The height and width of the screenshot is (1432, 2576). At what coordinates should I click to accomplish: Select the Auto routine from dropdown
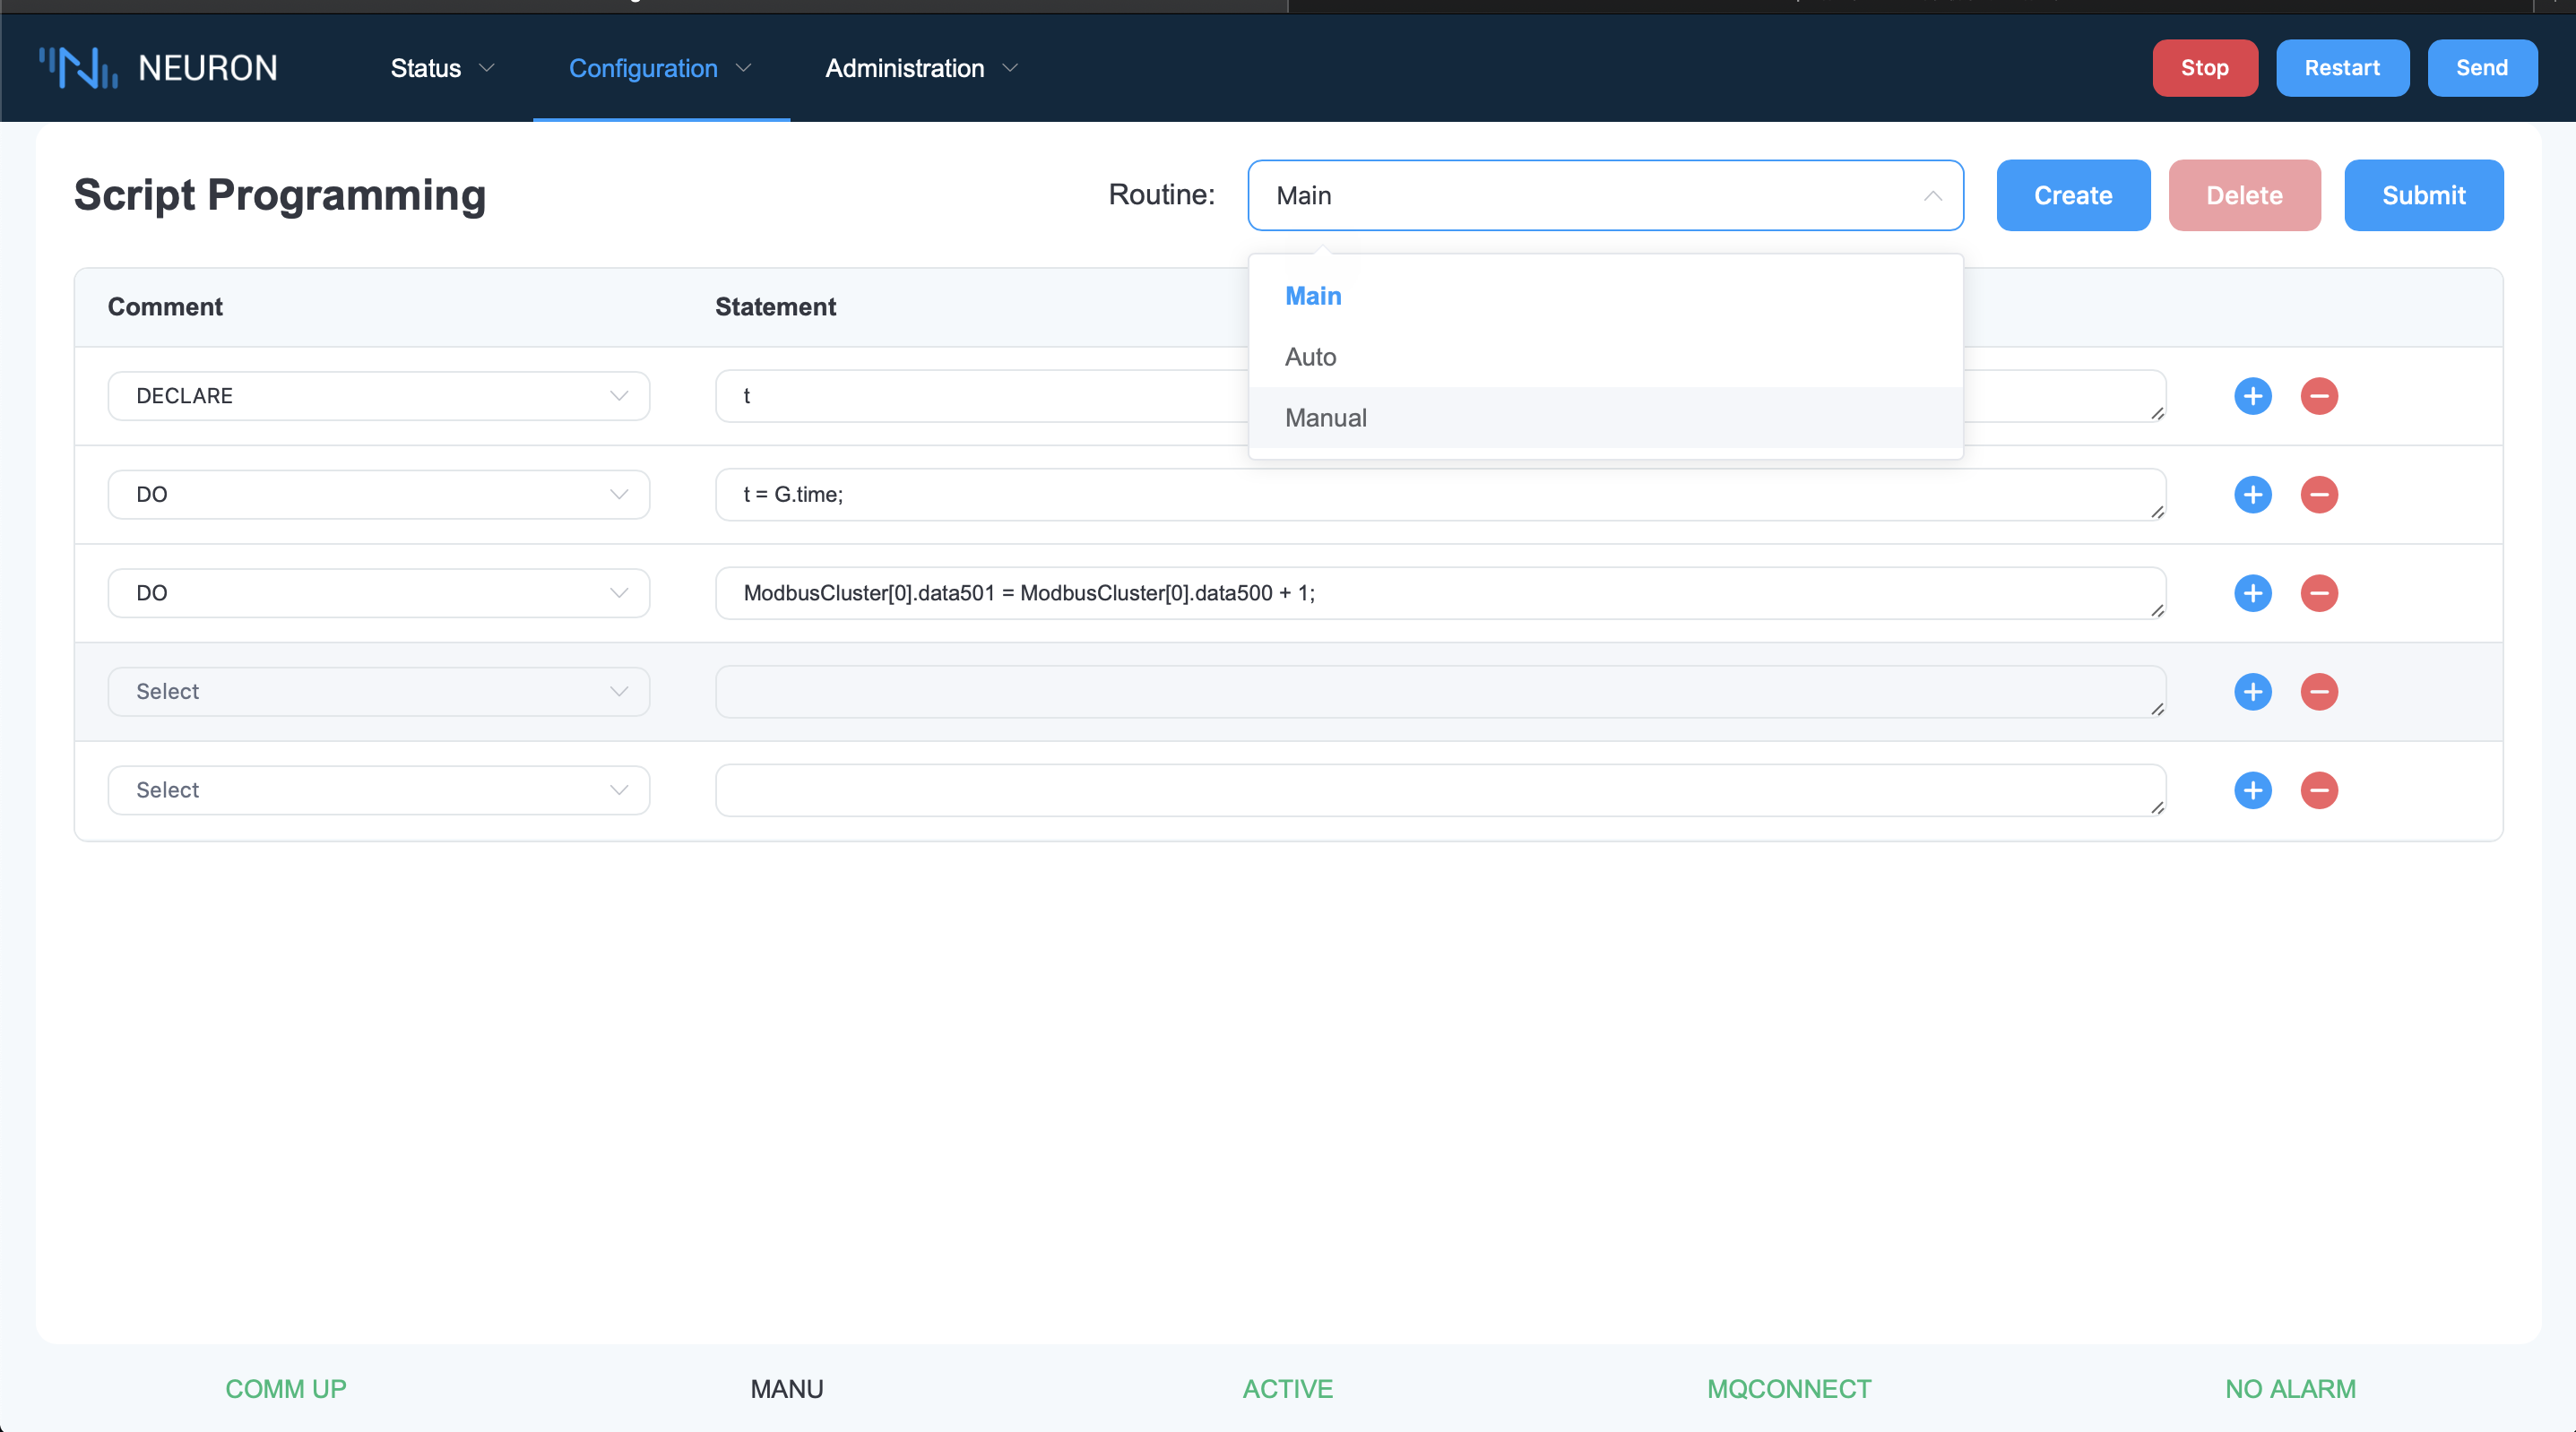click(x=1314, y=357)
